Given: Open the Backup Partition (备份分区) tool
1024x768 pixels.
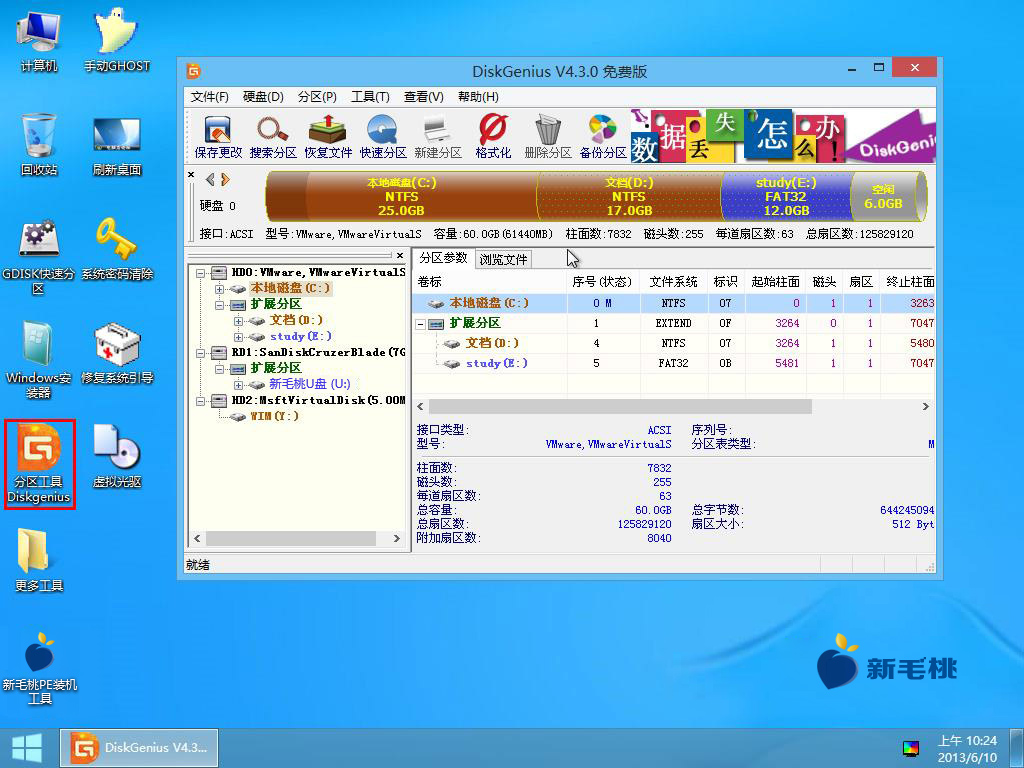Looking at the screenshot, I should point(603,137).
